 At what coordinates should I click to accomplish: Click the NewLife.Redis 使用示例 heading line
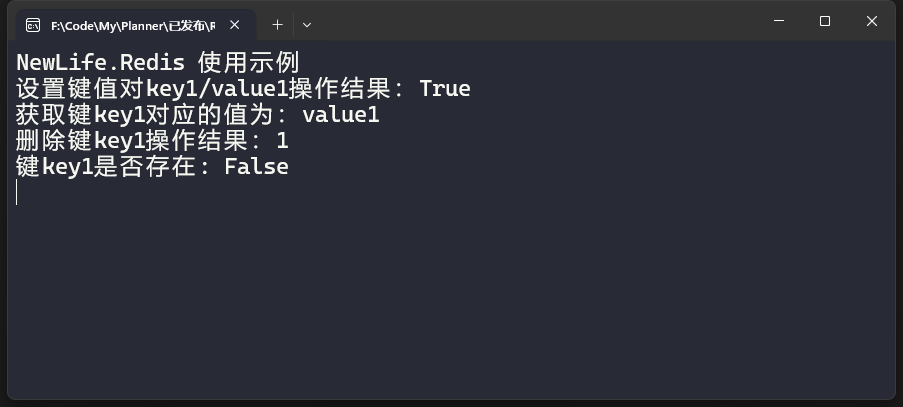pos(157,62)
